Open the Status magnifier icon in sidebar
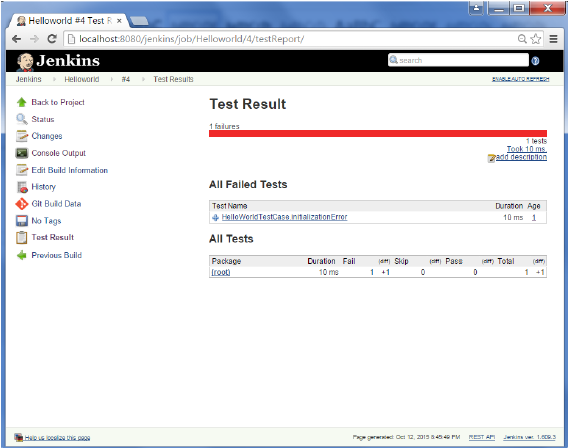Screen dimensions: 569x448 tap(21, 119)
